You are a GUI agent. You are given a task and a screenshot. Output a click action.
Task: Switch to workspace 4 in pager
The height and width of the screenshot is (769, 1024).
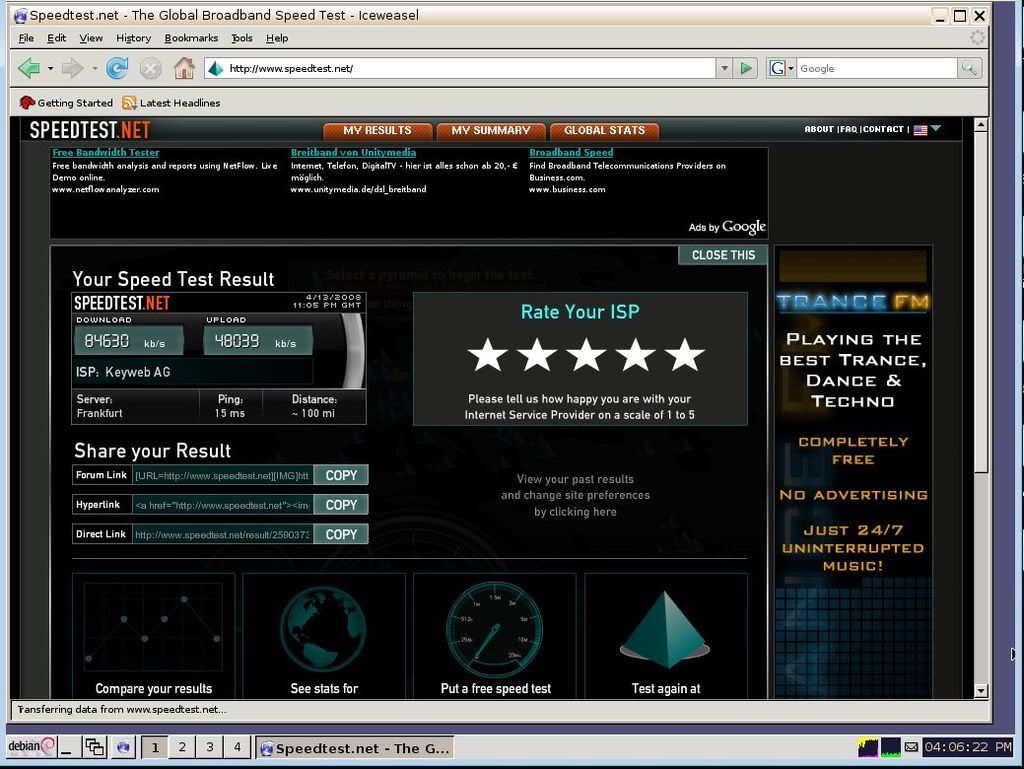237,747
